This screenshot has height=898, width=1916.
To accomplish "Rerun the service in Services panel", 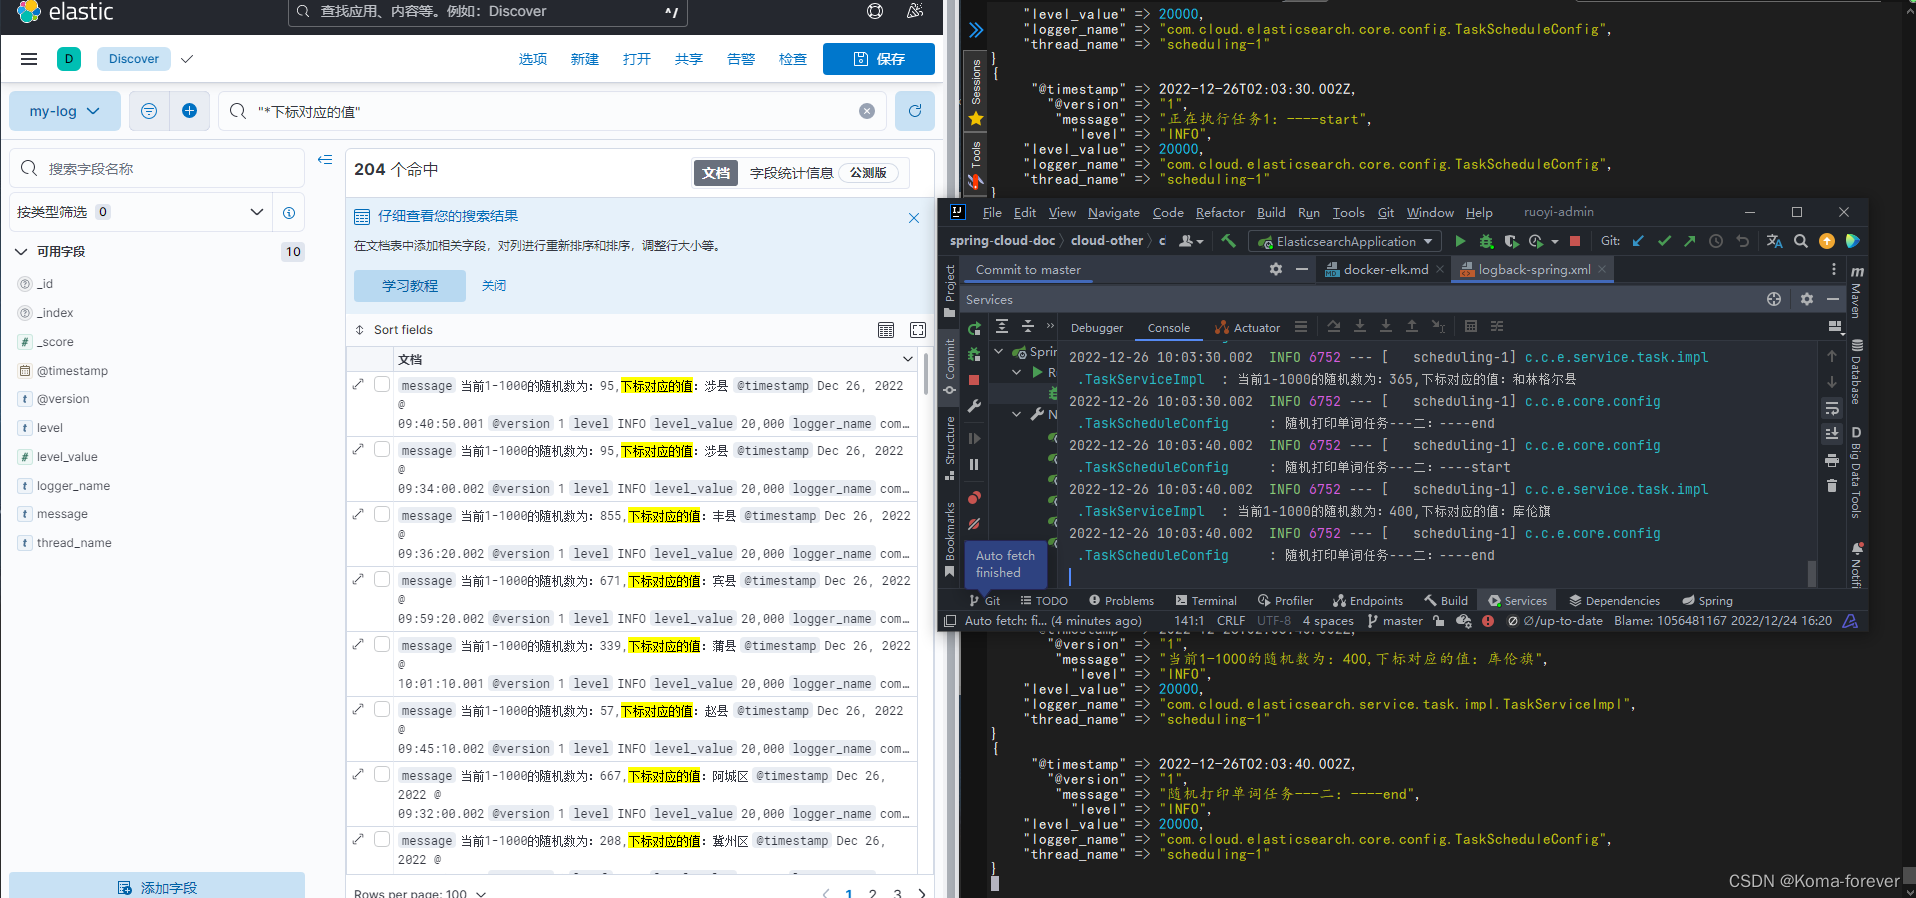I will (975, 328).
